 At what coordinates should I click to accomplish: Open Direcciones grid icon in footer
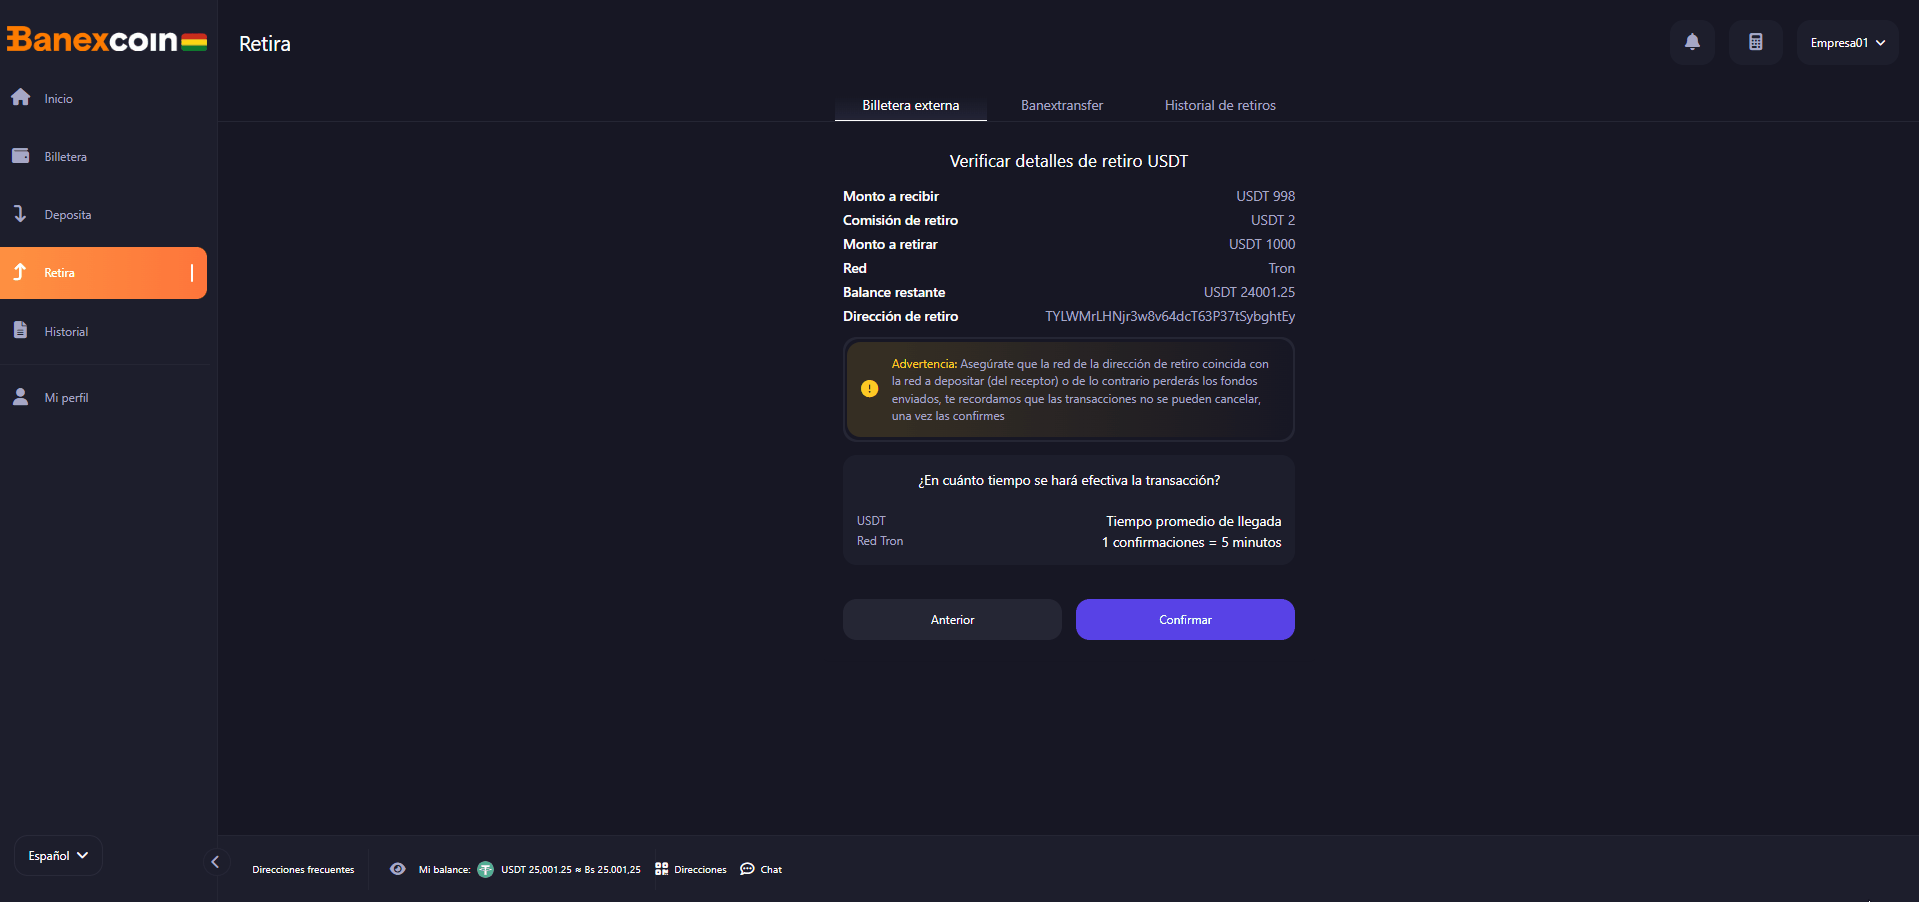click(661, 869)
